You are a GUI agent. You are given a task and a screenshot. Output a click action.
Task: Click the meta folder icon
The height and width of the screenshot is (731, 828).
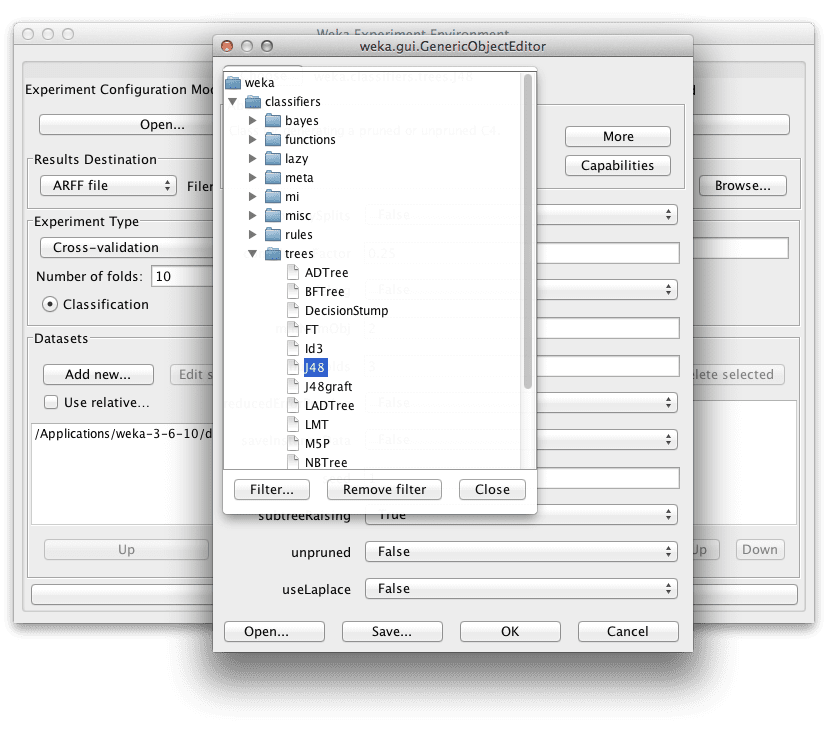(x=273, y=177)
